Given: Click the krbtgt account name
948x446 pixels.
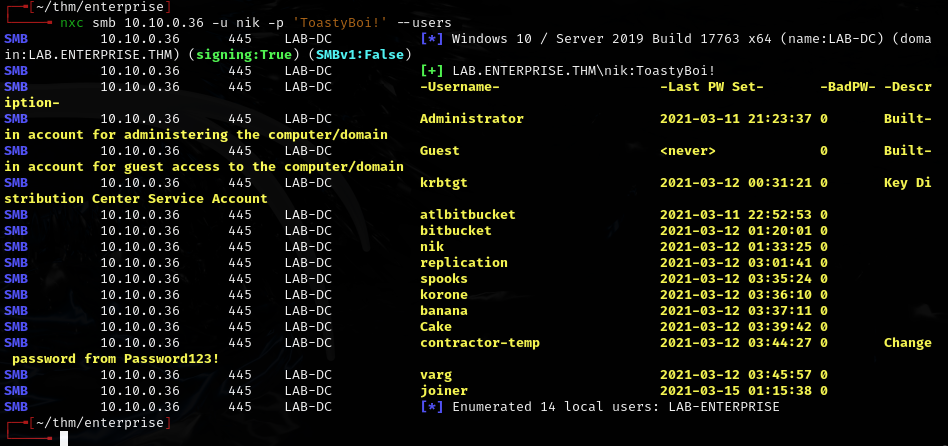Looking at the screenshot, I should coord(444,182).
